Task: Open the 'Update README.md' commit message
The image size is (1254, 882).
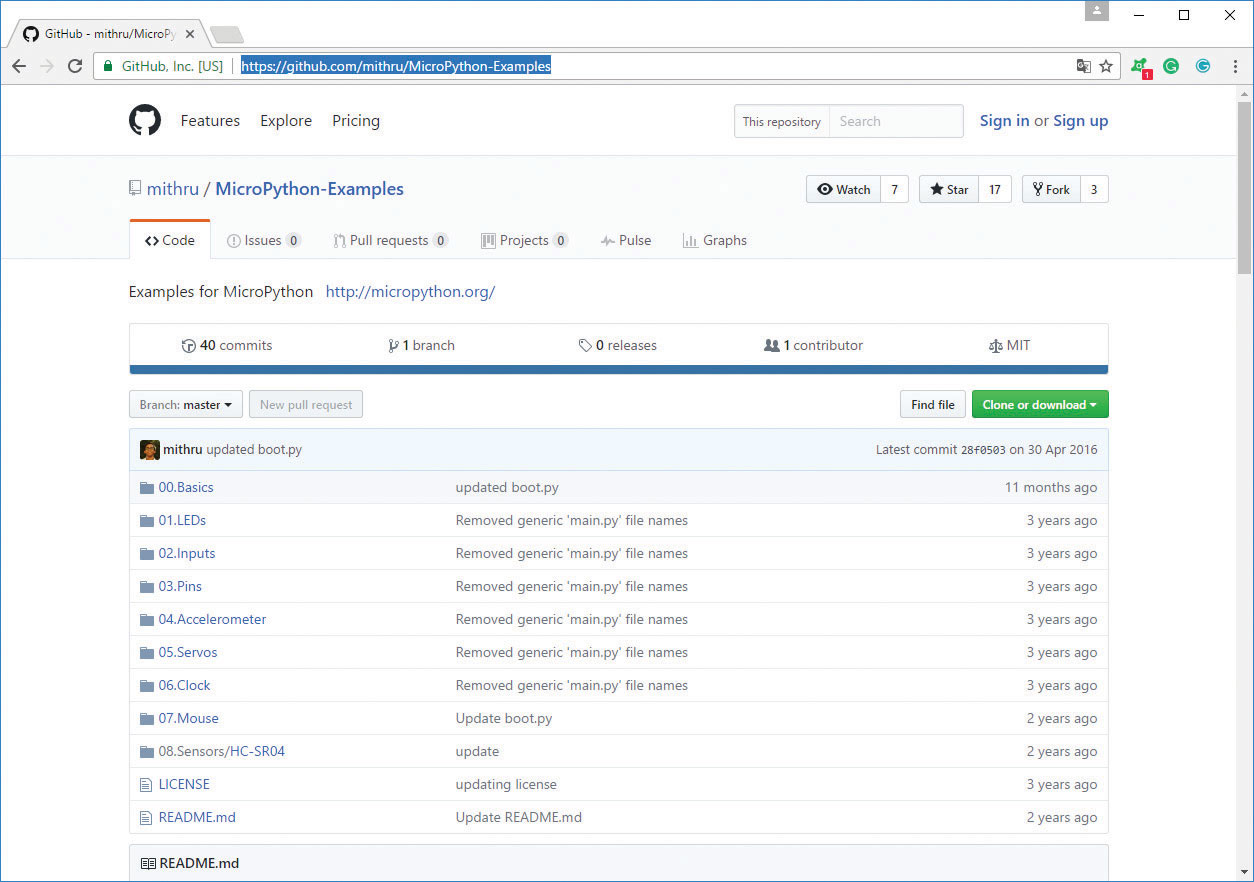Action: tap(519, 818)
